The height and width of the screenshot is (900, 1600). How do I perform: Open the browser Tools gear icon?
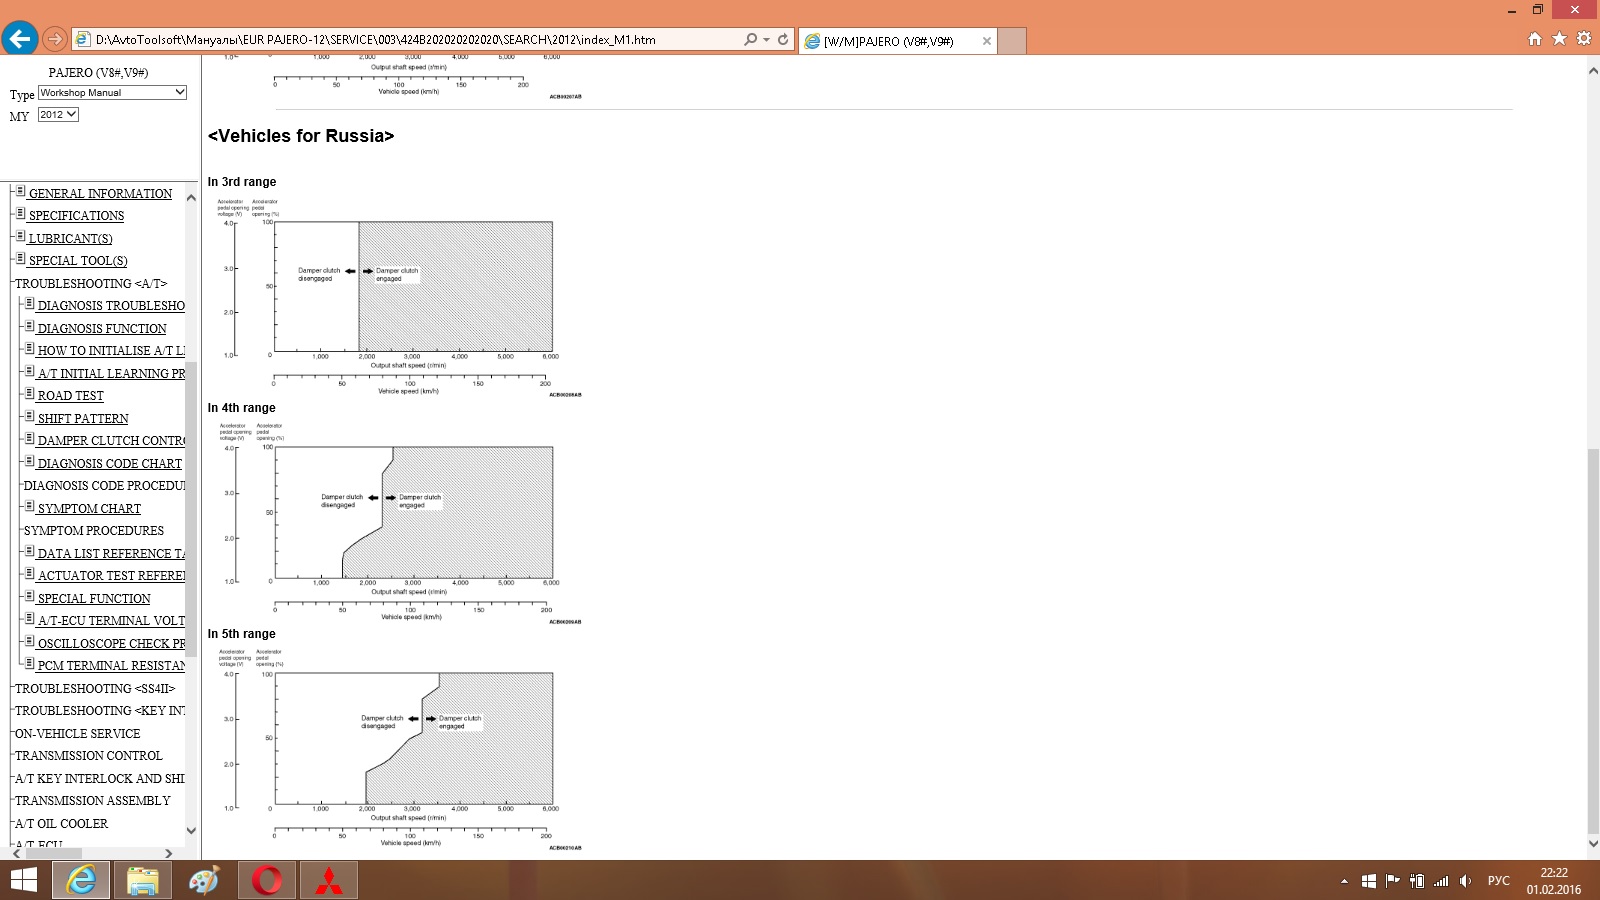[x=1583, y=39]
